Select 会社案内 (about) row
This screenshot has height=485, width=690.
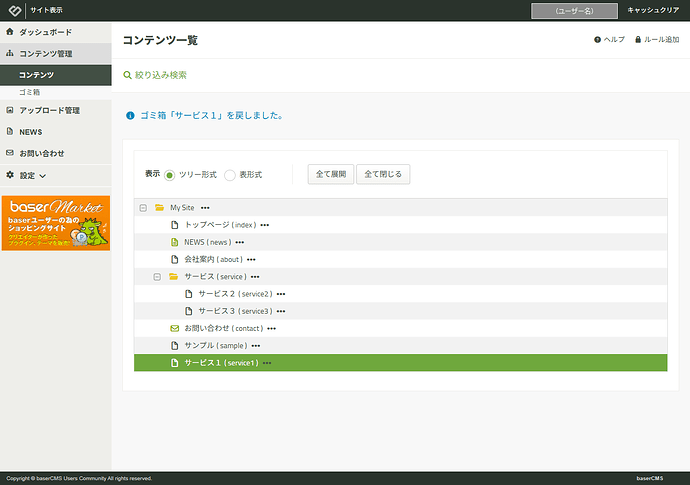(x=400, y=259)
